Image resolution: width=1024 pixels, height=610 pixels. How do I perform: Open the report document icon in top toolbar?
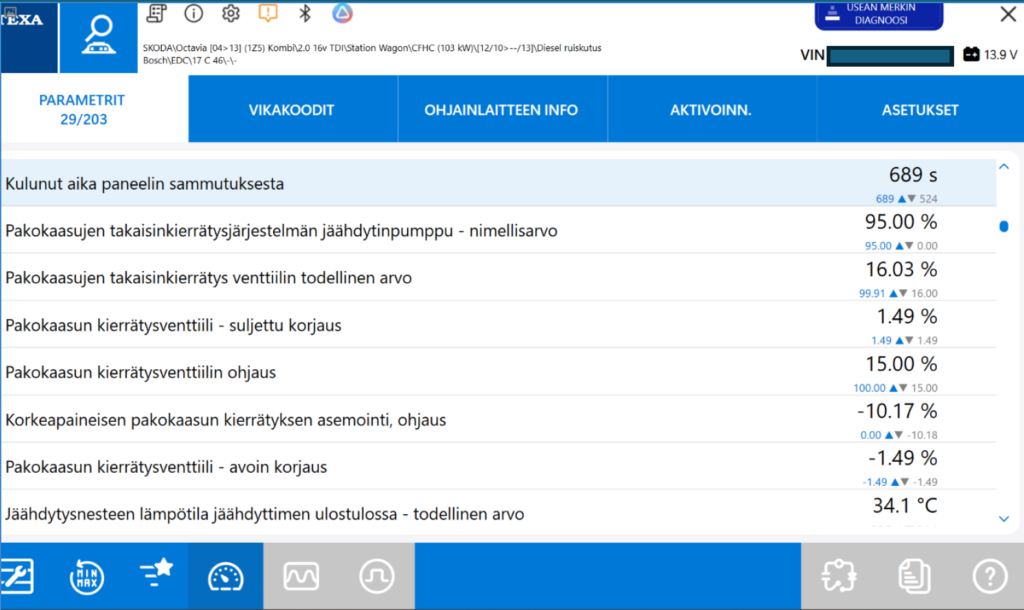[x=156, y=13]
